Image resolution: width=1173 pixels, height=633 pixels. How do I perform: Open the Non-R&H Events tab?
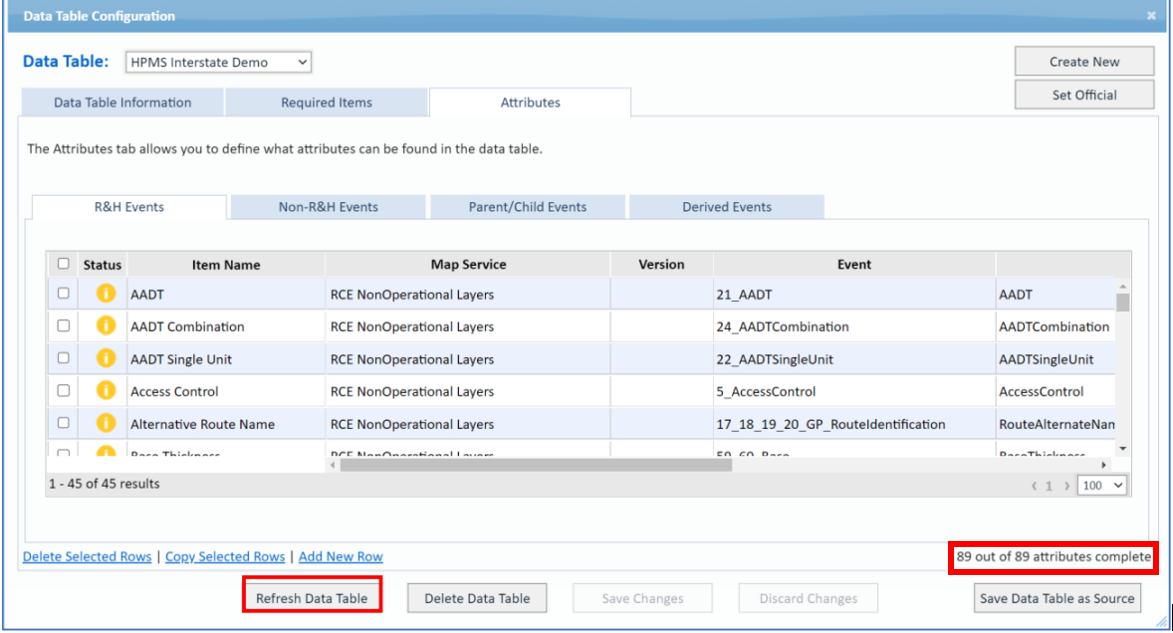(x=328, y=207)
